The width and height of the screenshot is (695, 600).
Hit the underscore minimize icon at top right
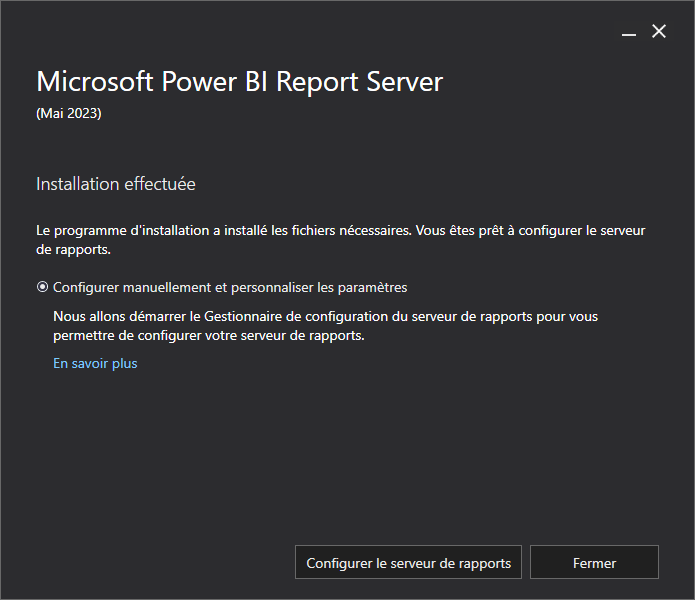pyautogui.click(x=629, y=32)
